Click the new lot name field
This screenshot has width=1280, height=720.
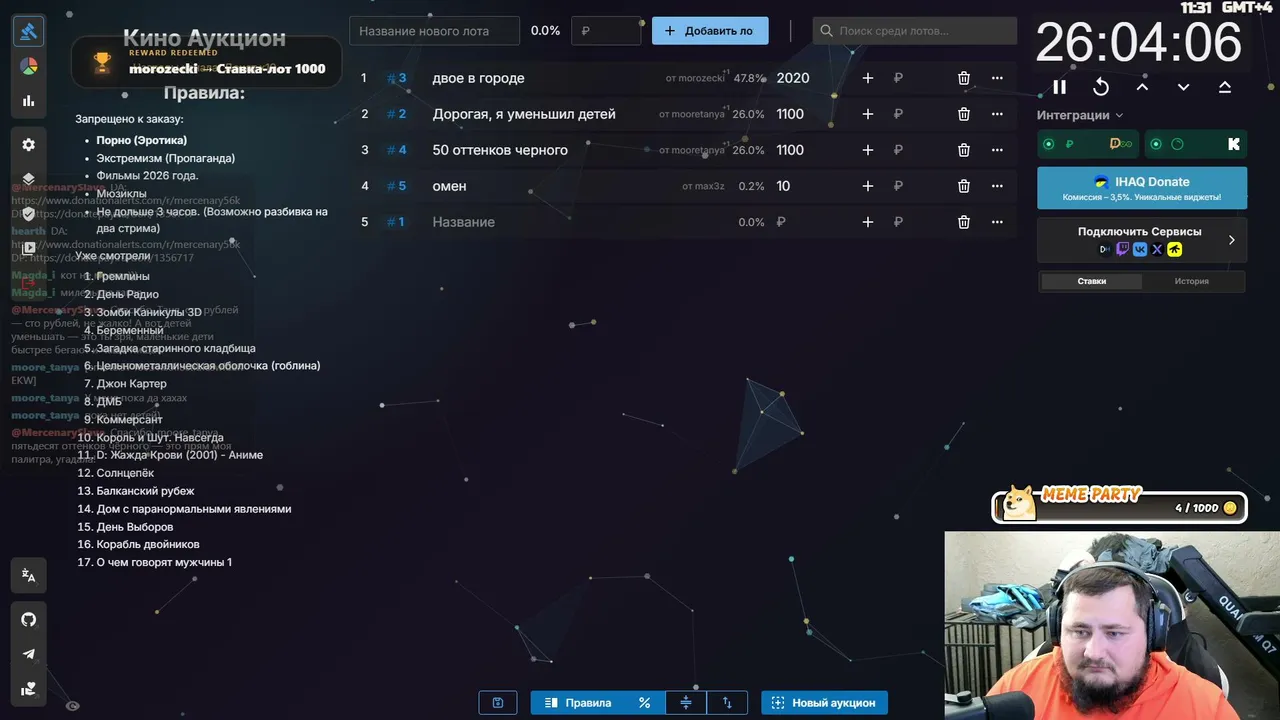point(435,31)
